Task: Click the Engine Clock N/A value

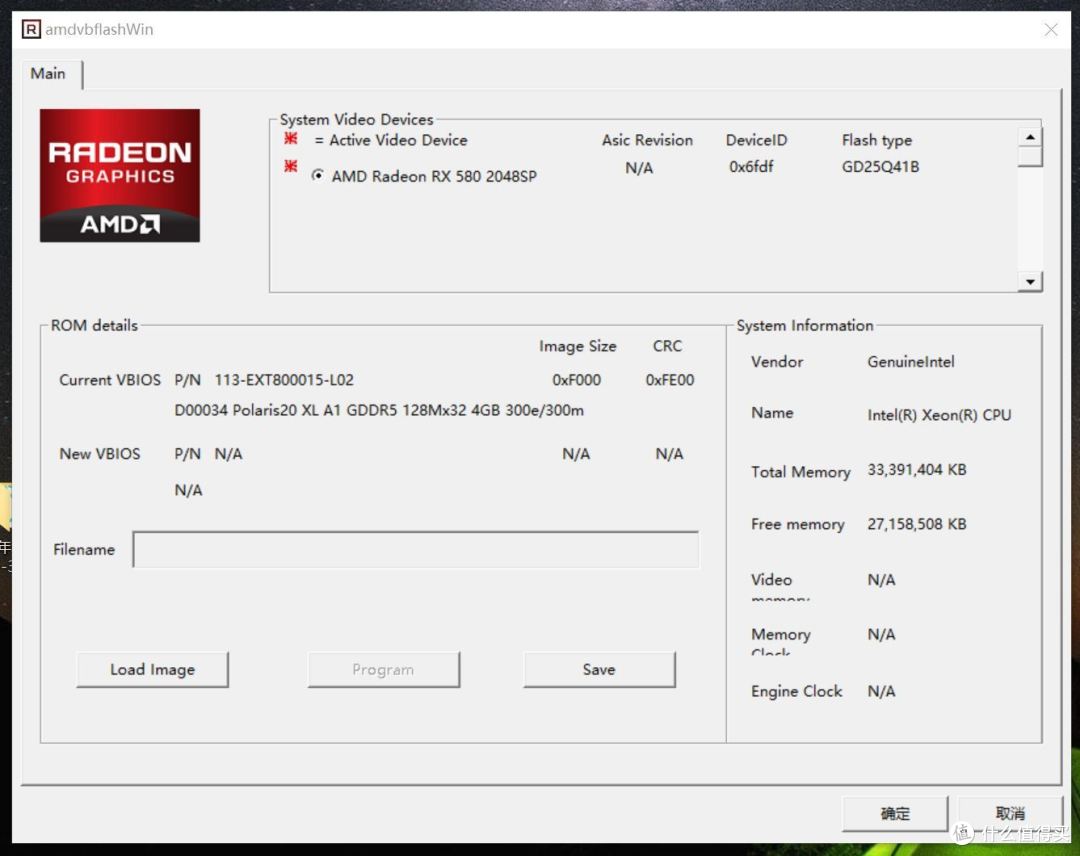Action: (x=881, y=691)
